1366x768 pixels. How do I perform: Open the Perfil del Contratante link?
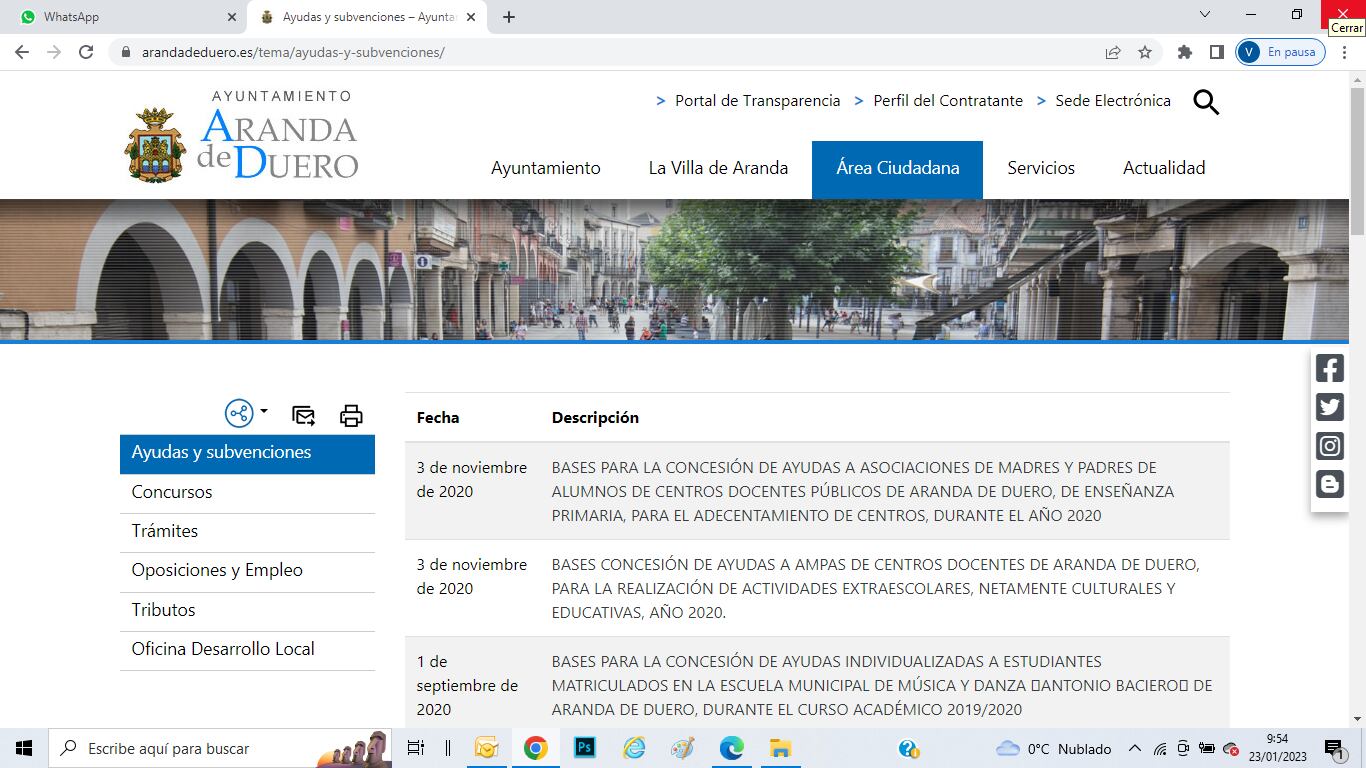tap(948, 100)
